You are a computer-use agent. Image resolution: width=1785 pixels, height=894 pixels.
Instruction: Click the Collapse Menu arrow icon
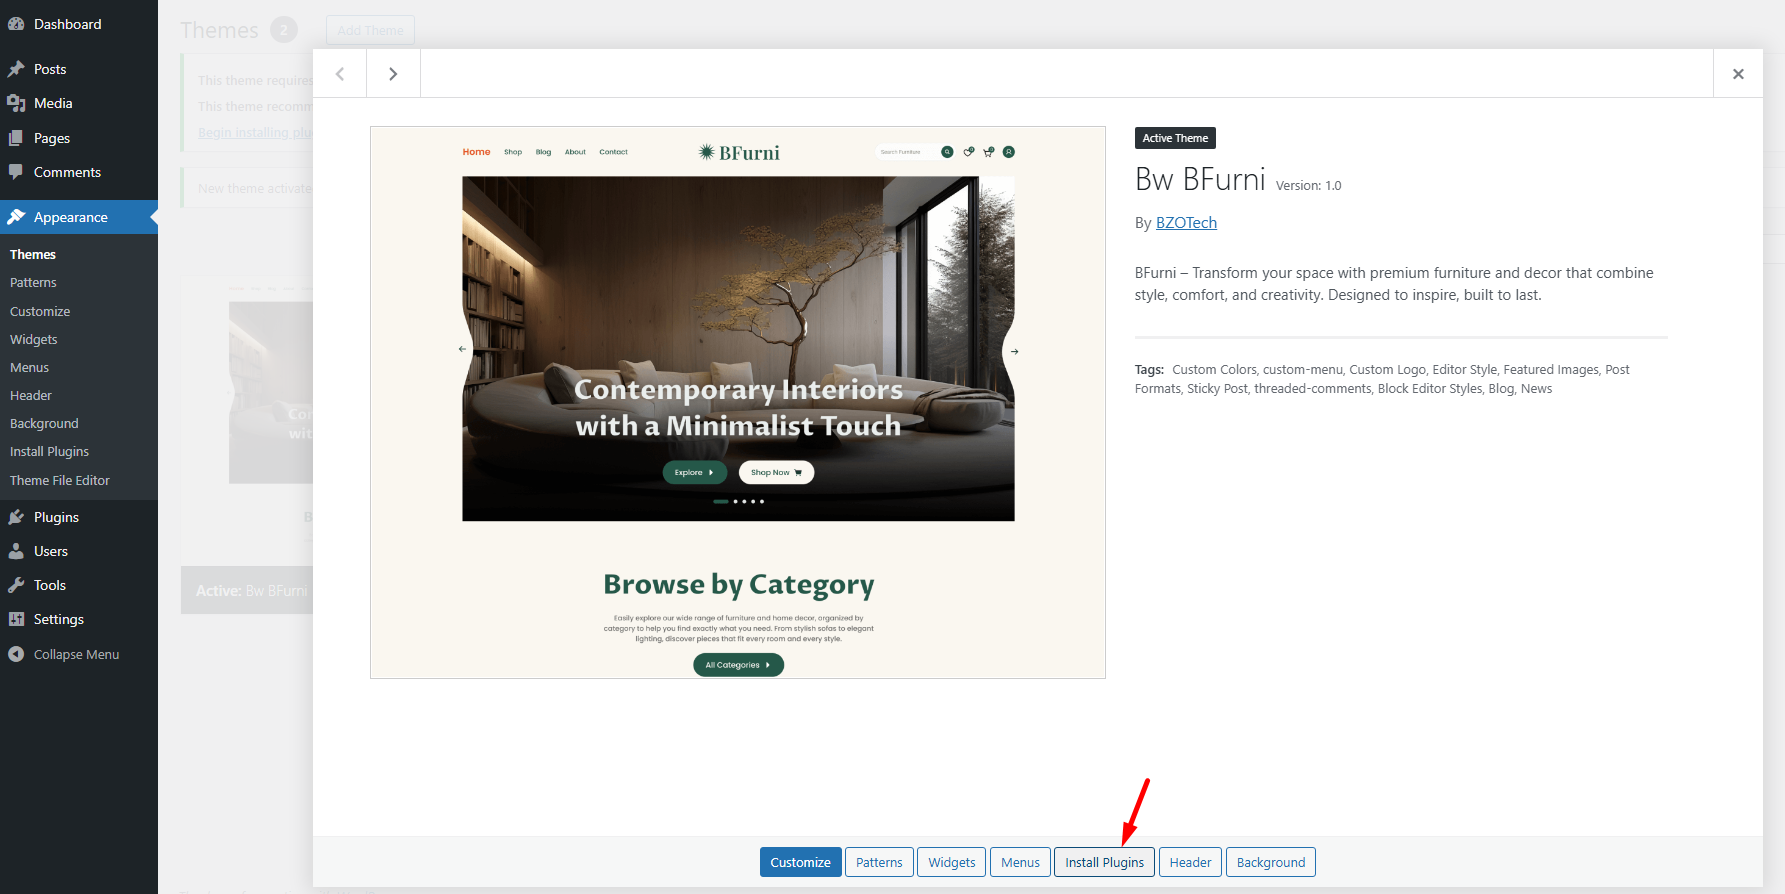16,654
